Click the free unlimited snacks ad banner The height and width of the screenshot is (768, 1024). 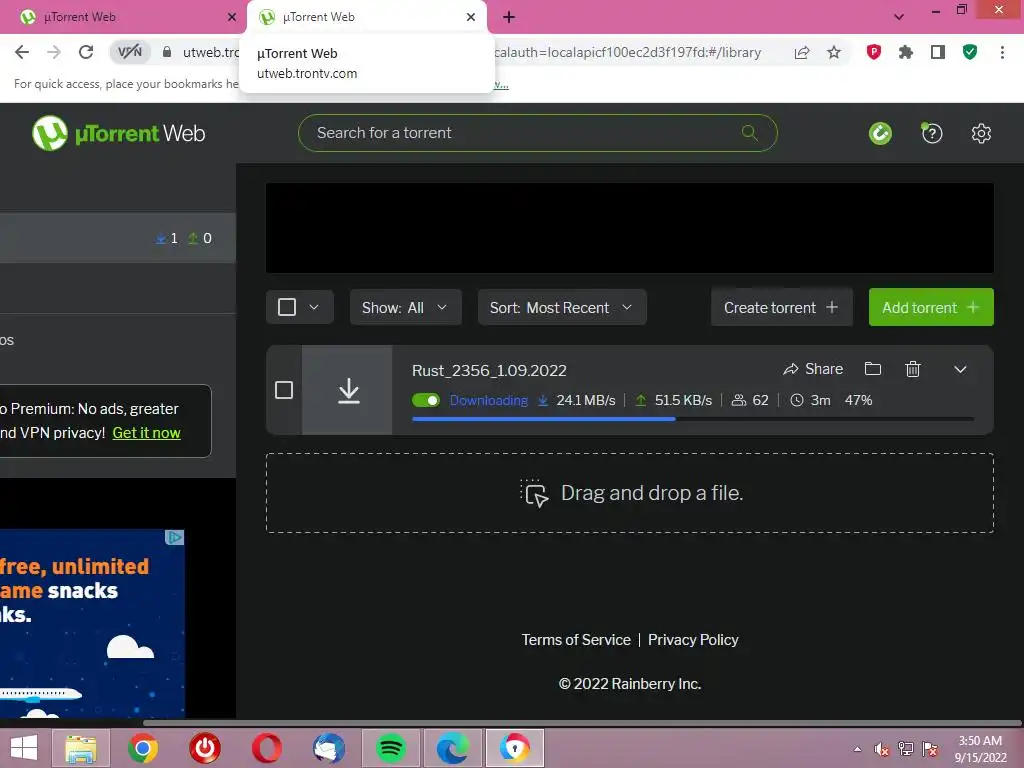pos(92,624)
